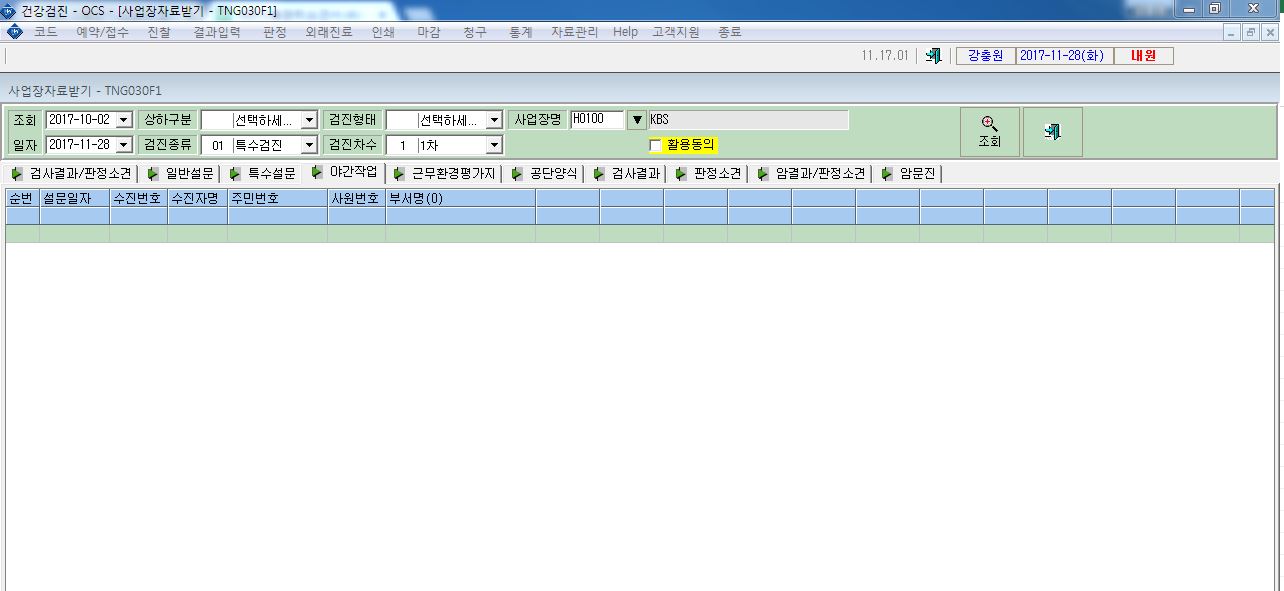
Task: Open the 검진차수 1차 dropdown
Action: click(493, 146)
